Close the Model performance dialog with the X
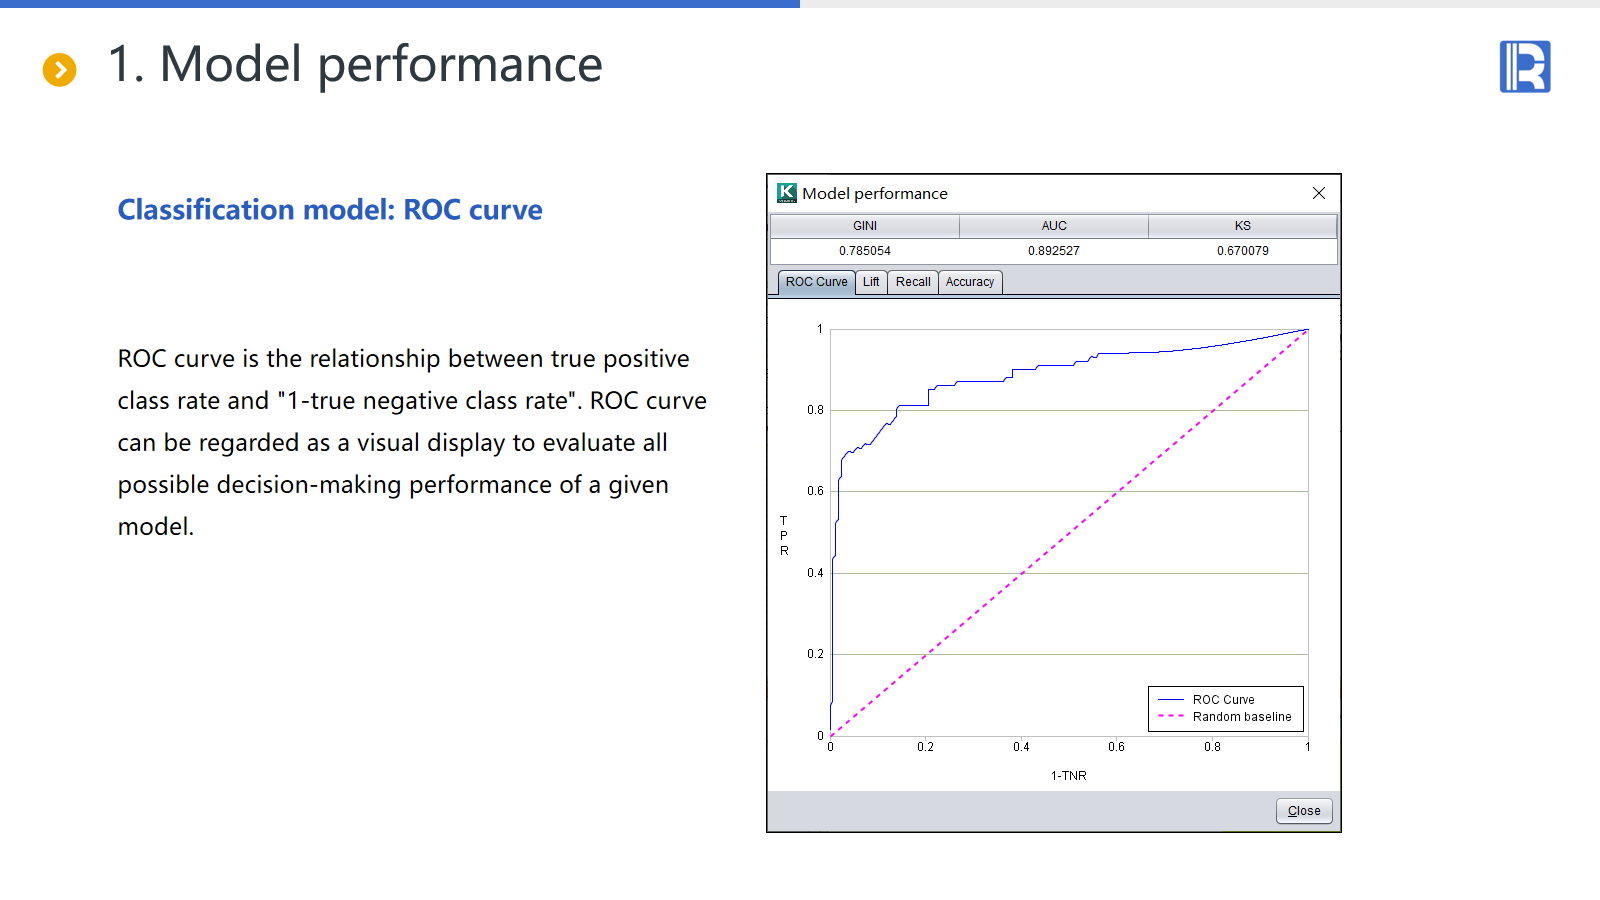 (x=1318, y=193)
